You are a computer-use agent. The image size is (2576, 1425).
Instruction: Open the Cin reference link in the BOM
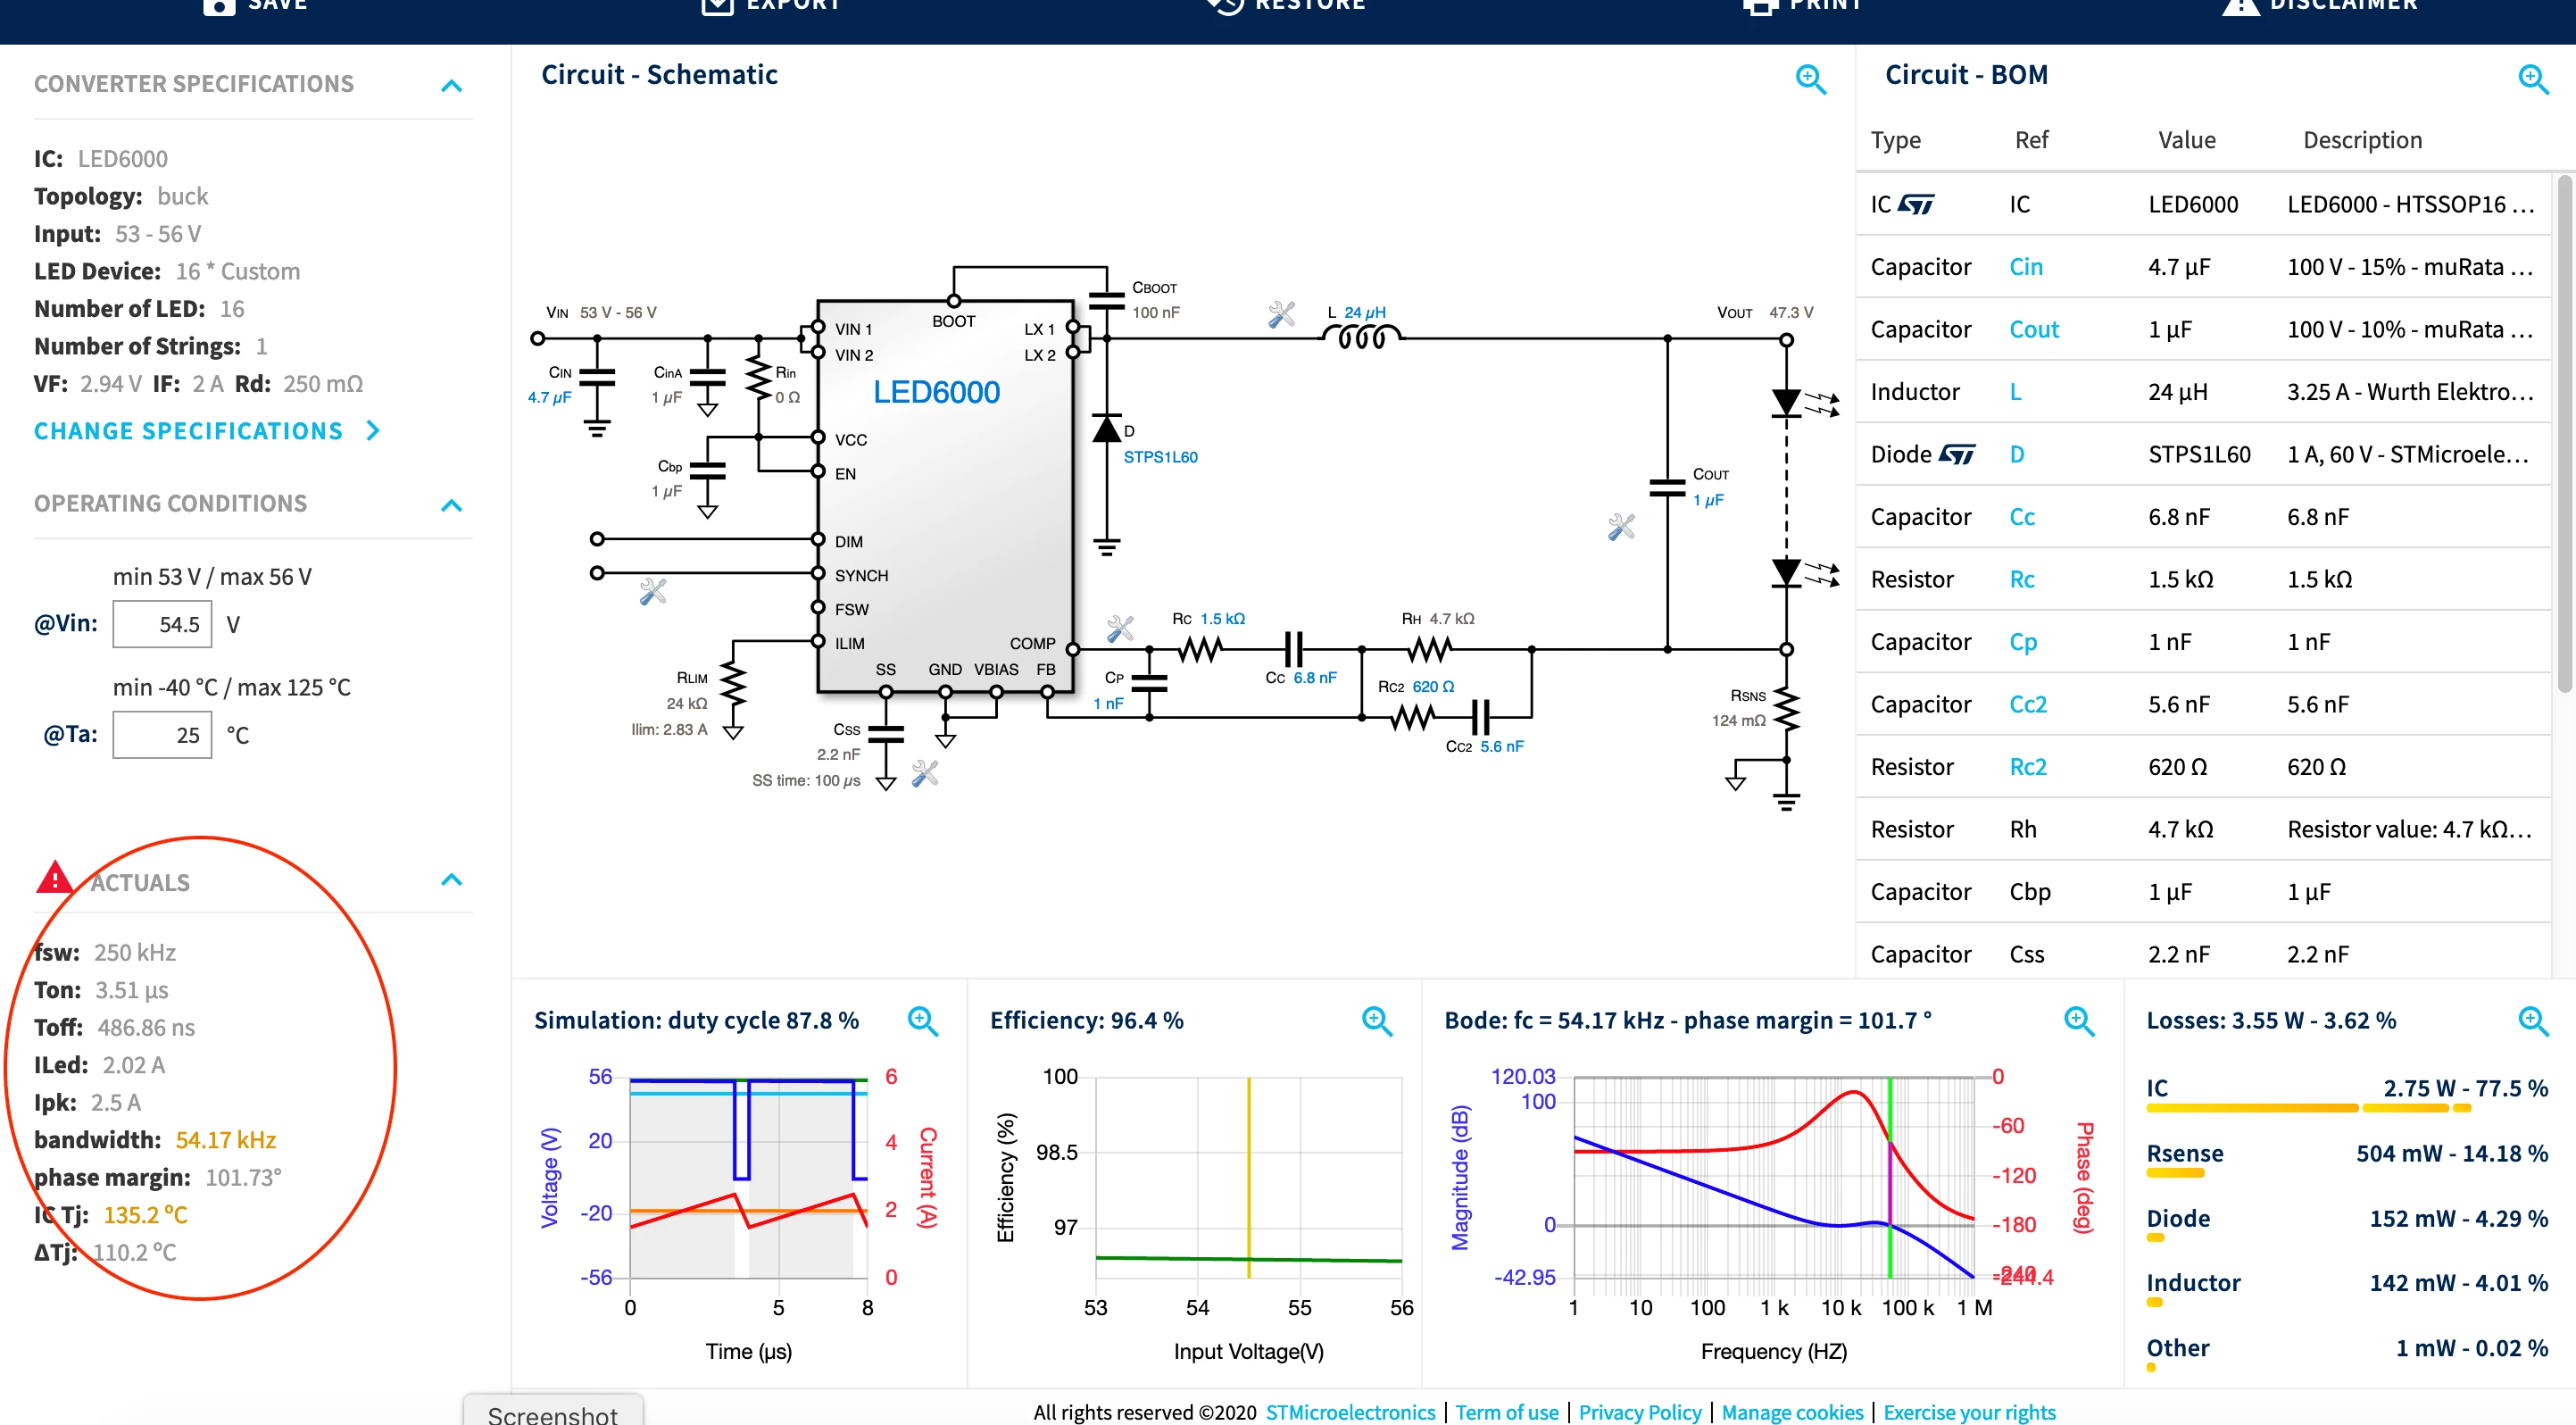(x=2026, y=267)
